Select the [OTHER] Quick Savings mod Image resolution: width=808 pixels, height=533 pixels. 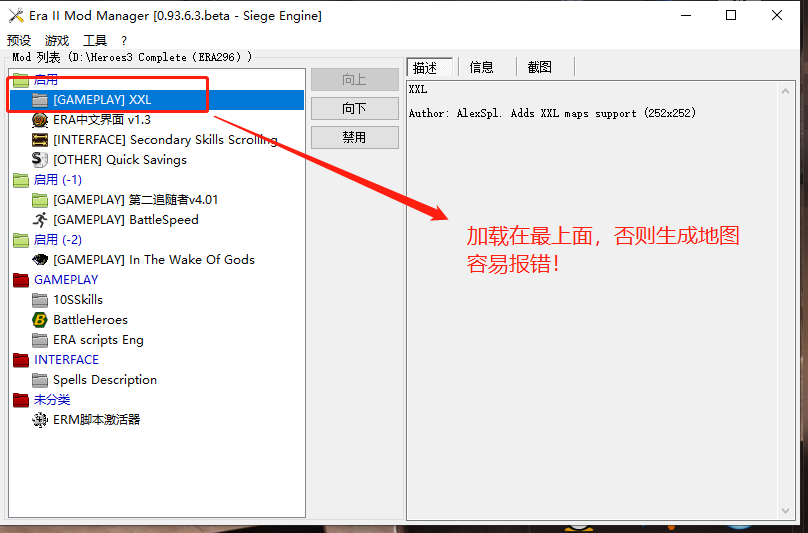[x=120, y=160]
